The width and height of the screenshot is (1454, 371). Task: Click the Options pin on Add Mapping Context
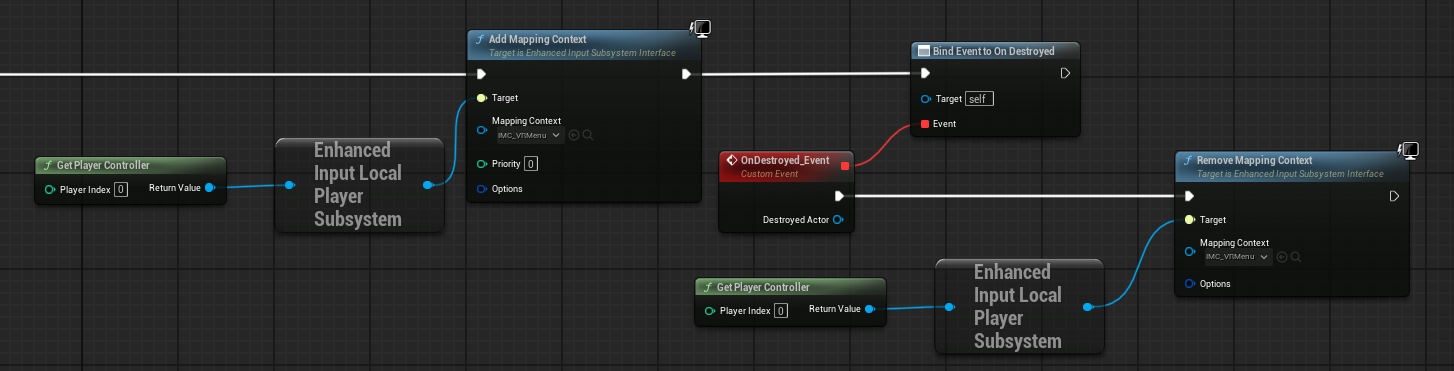482,189
